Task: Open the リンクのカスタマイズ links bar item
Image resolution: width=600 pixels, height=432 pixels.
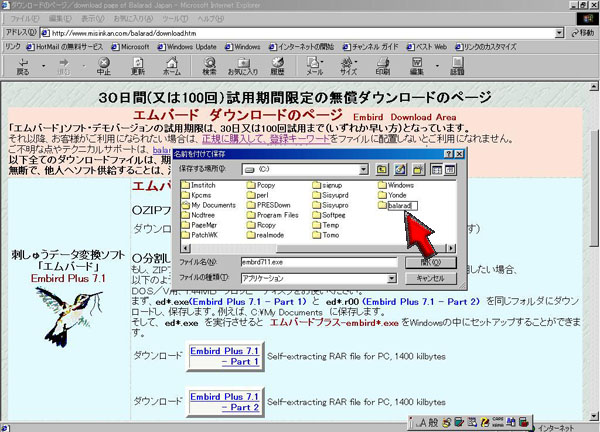Action: [x=486, y=47]
